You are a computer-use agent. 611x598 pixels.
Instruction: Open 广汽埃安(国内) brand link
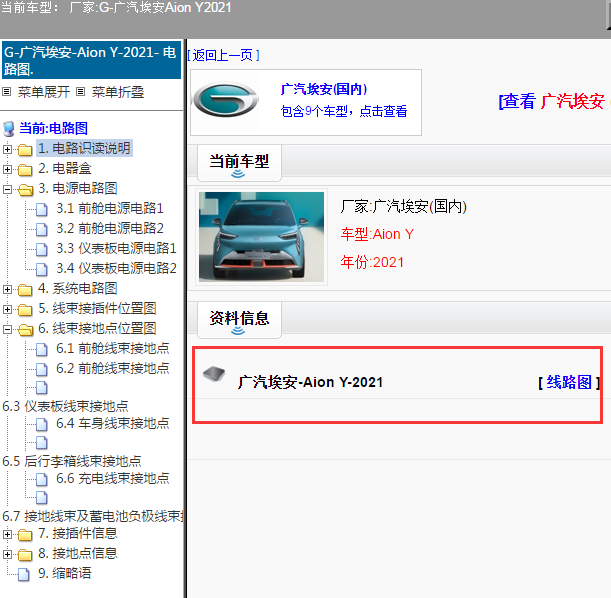[323, 89]
